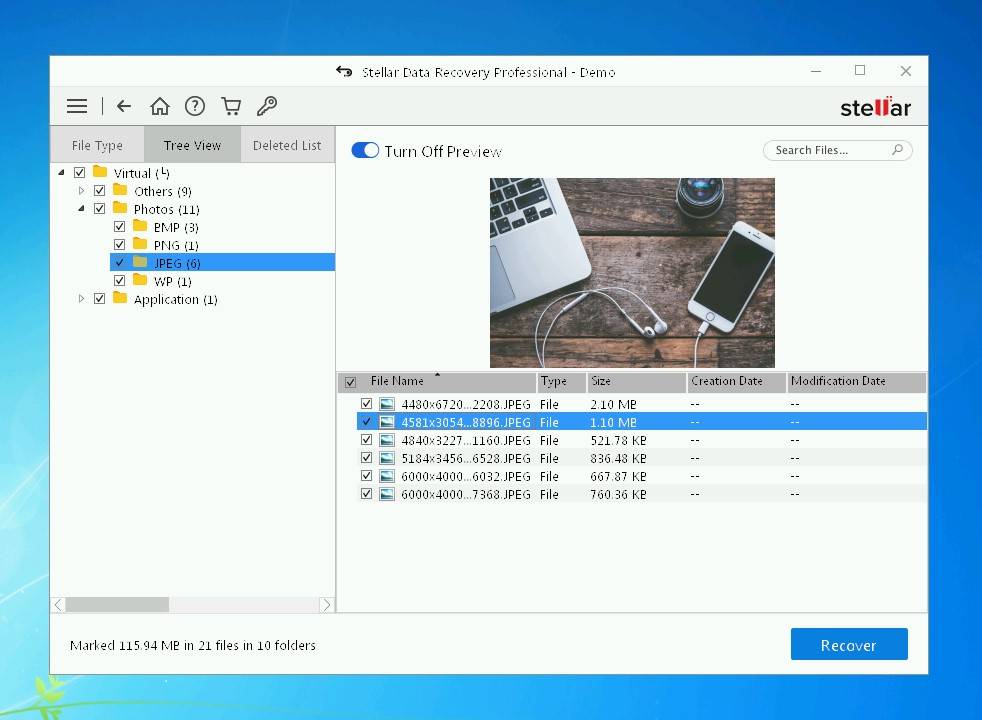Screen dimensions: 982x720
Task: Uncheck the Photos folder checkbox
Action: pos(100,208)
